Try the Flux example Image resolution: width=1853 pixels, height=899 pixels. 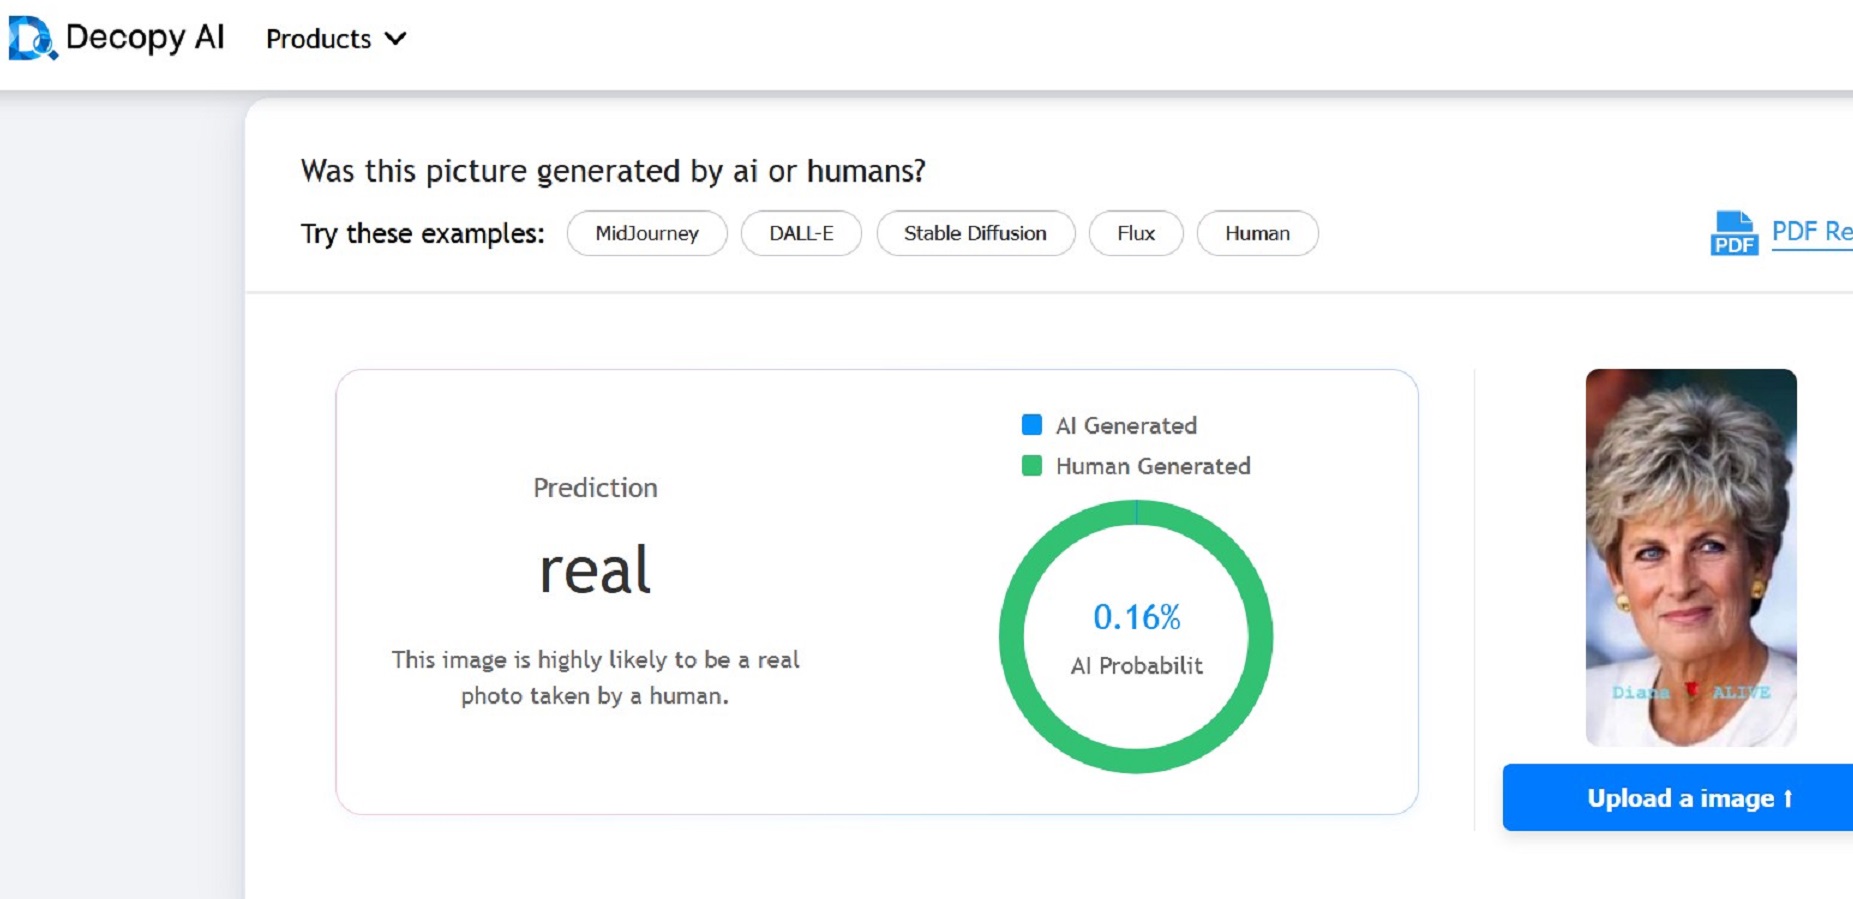point(1136,233)
